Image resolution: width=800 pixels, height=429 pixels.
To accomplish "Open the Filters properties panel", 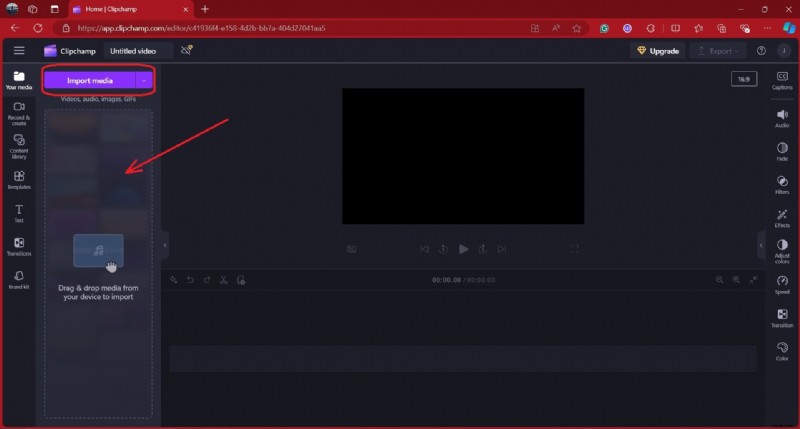I will click(x=782, y=185).
